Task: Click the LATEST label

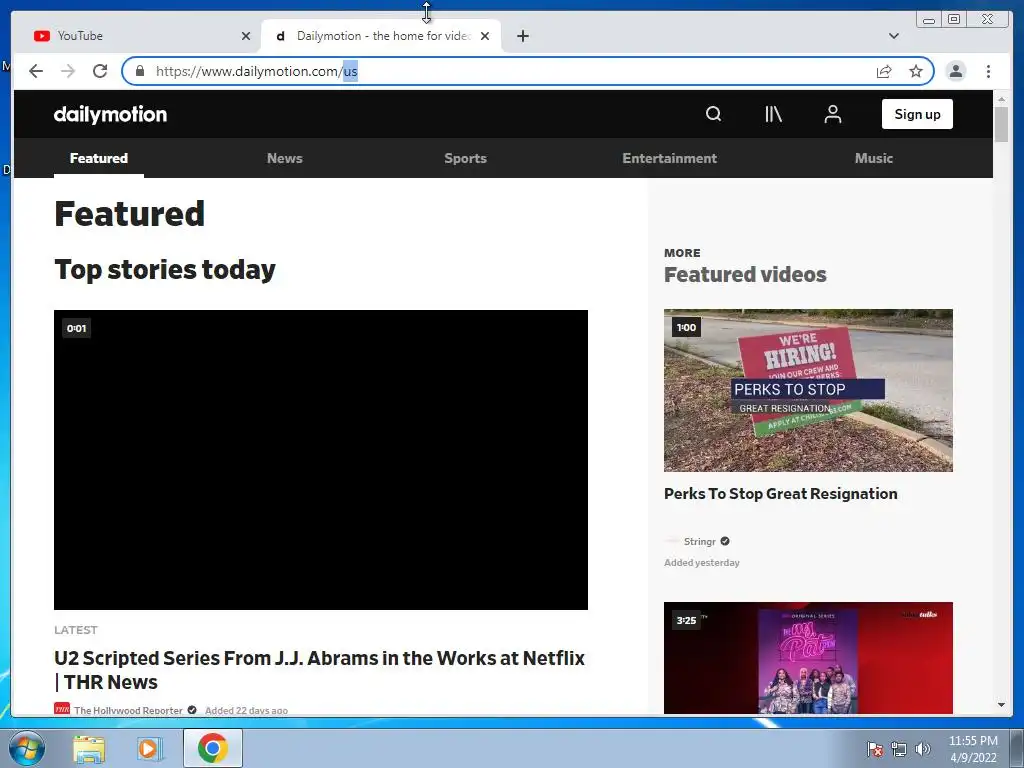Action: [76, 630]
